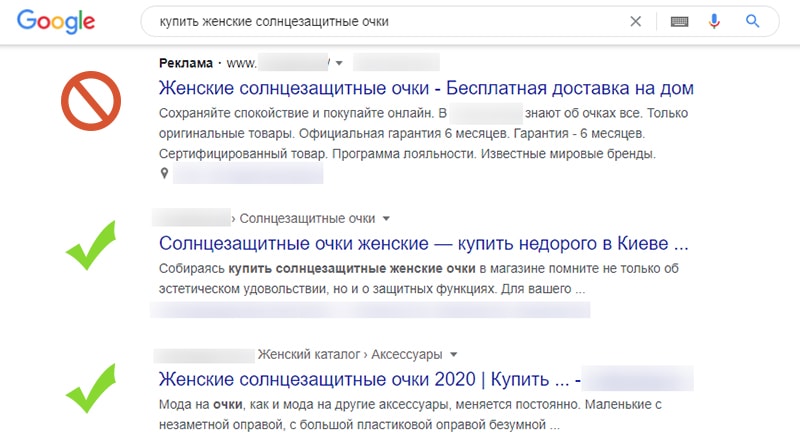Clear the search query with the X icon
This screenshot has width=800, height=440.
tap(635, 21)
